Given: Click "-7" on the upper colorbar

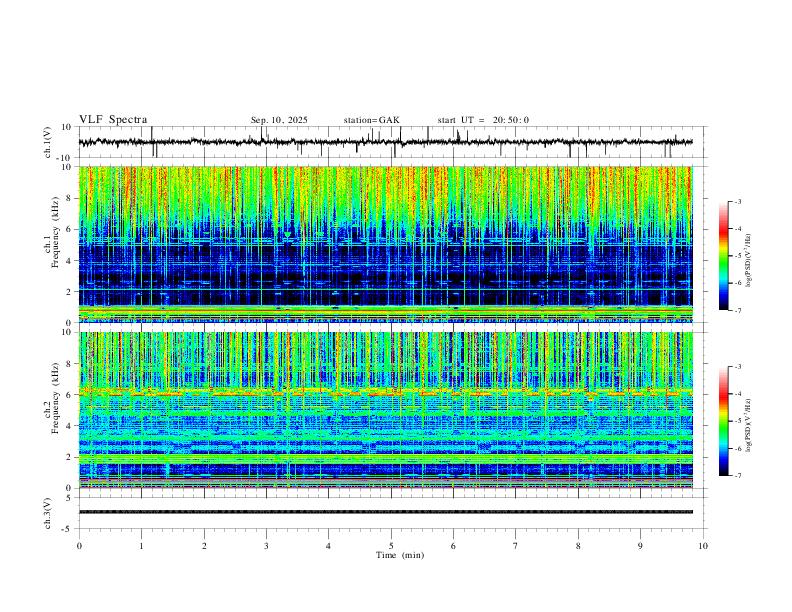Looking at the screenshot, I should pyautogui.click(x=738, y=311).
